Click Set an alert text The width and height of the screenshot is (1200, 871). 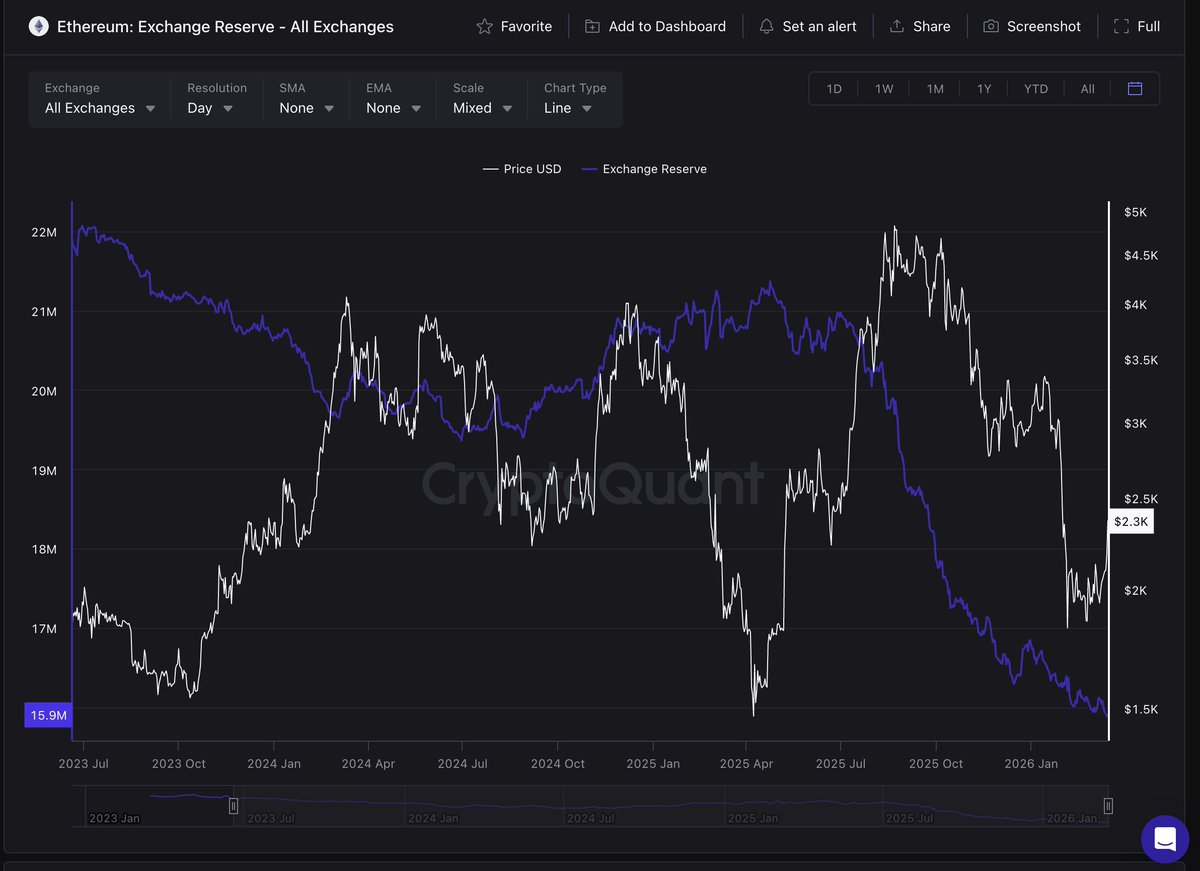coord(819,26)
